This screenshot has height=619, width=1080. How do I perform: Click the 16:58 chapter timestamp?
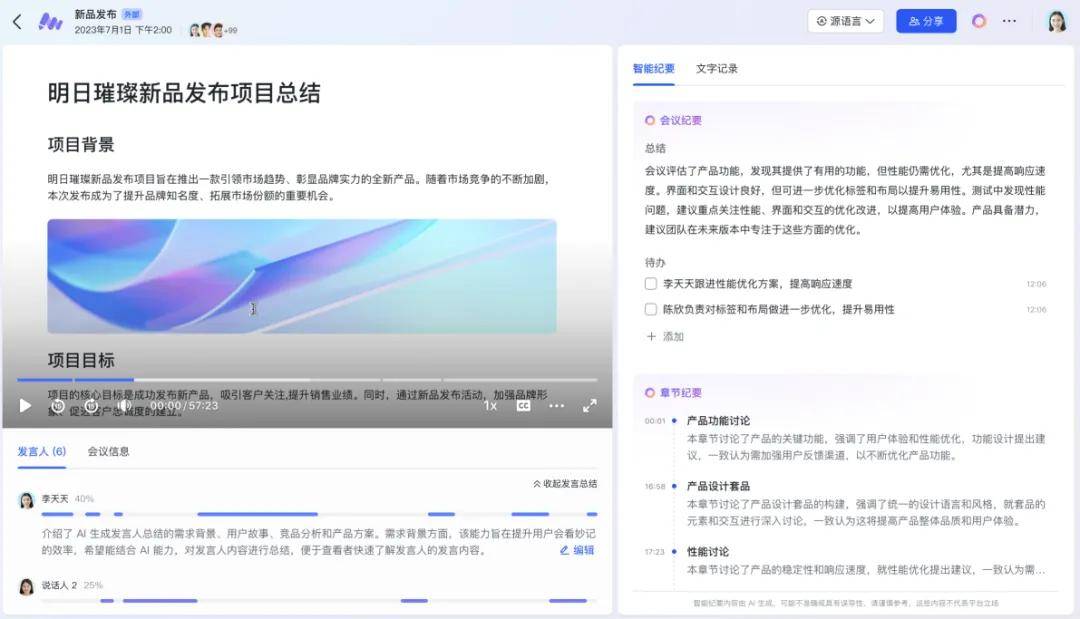(655, 487)
